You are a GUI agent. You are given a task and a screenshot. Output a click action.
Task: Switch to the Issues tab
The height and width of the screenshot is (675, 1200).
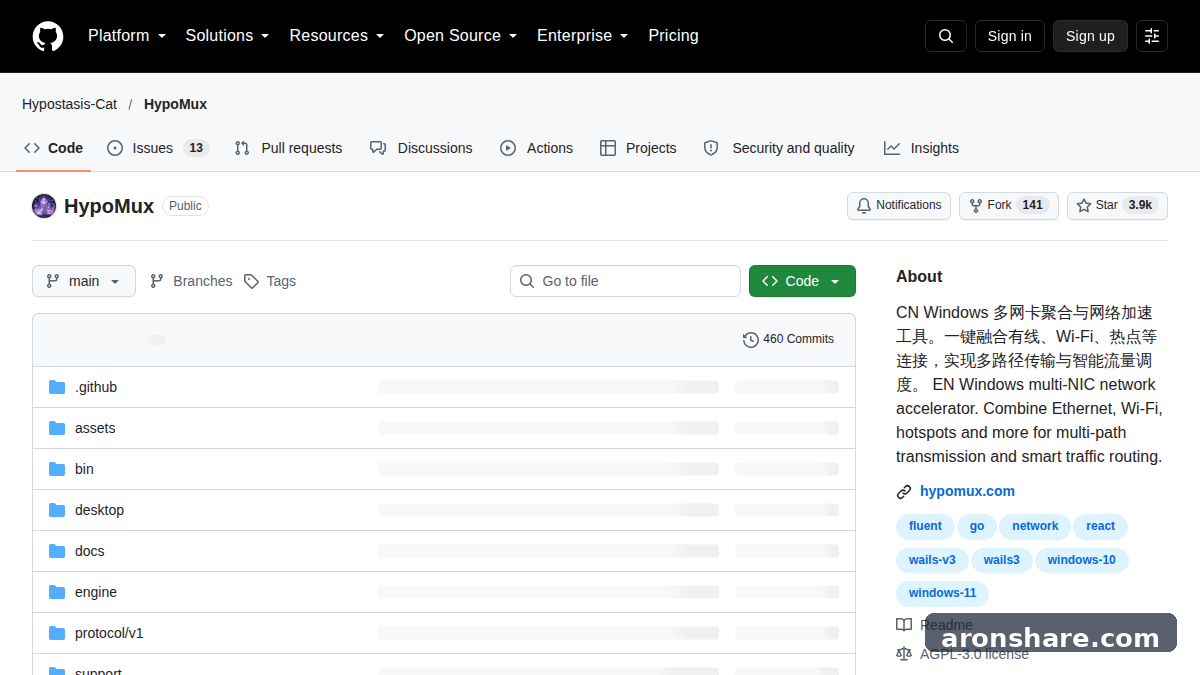coord(157,148)
